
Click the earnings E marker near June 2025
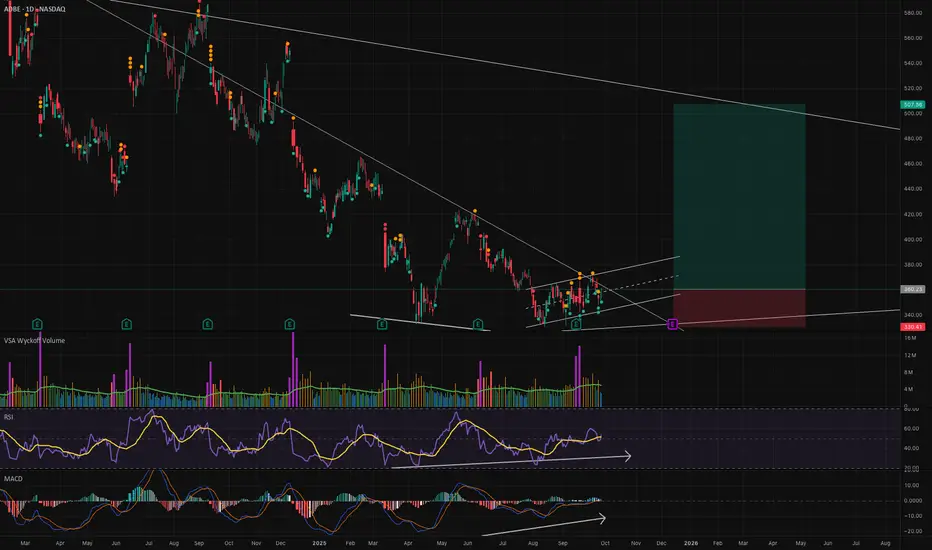point(478,324)
